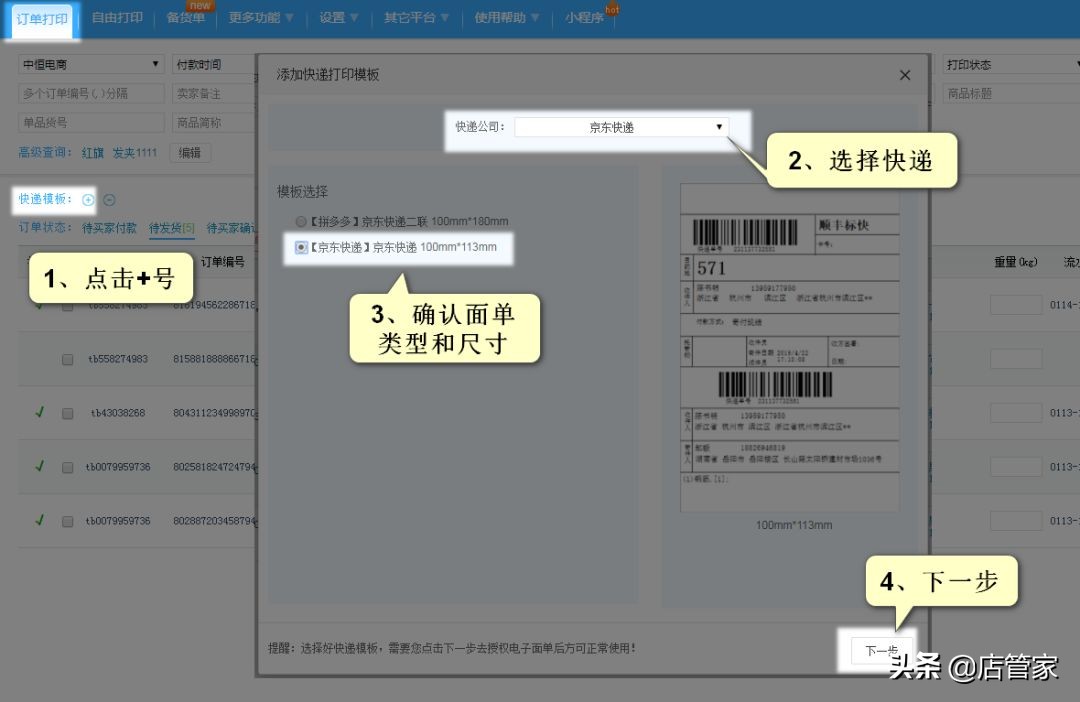Close the 添加快递打印模板 dialog
This screenshot has width=1080, height=702.
click(905, 75)
